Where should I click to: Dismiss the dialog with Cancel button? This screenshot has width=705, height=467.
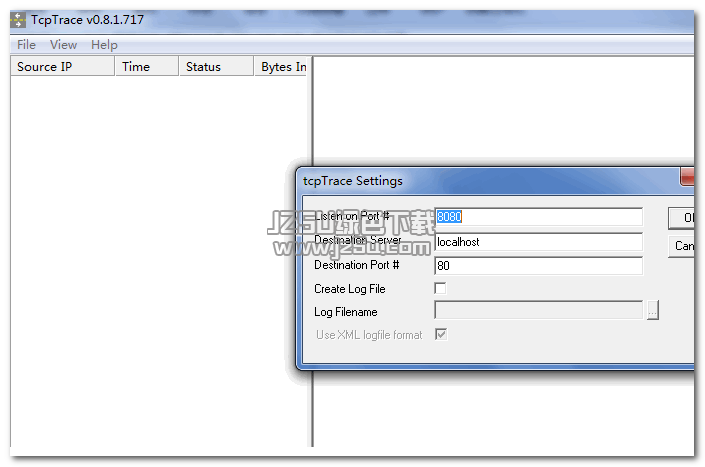pos(681,246)
